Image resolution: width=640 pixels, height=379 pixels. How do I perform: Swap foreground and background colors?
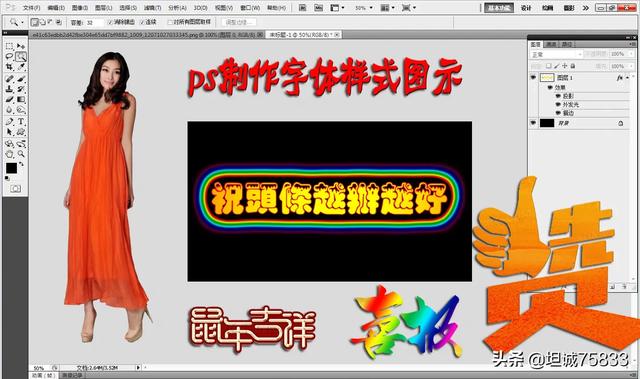21,164
